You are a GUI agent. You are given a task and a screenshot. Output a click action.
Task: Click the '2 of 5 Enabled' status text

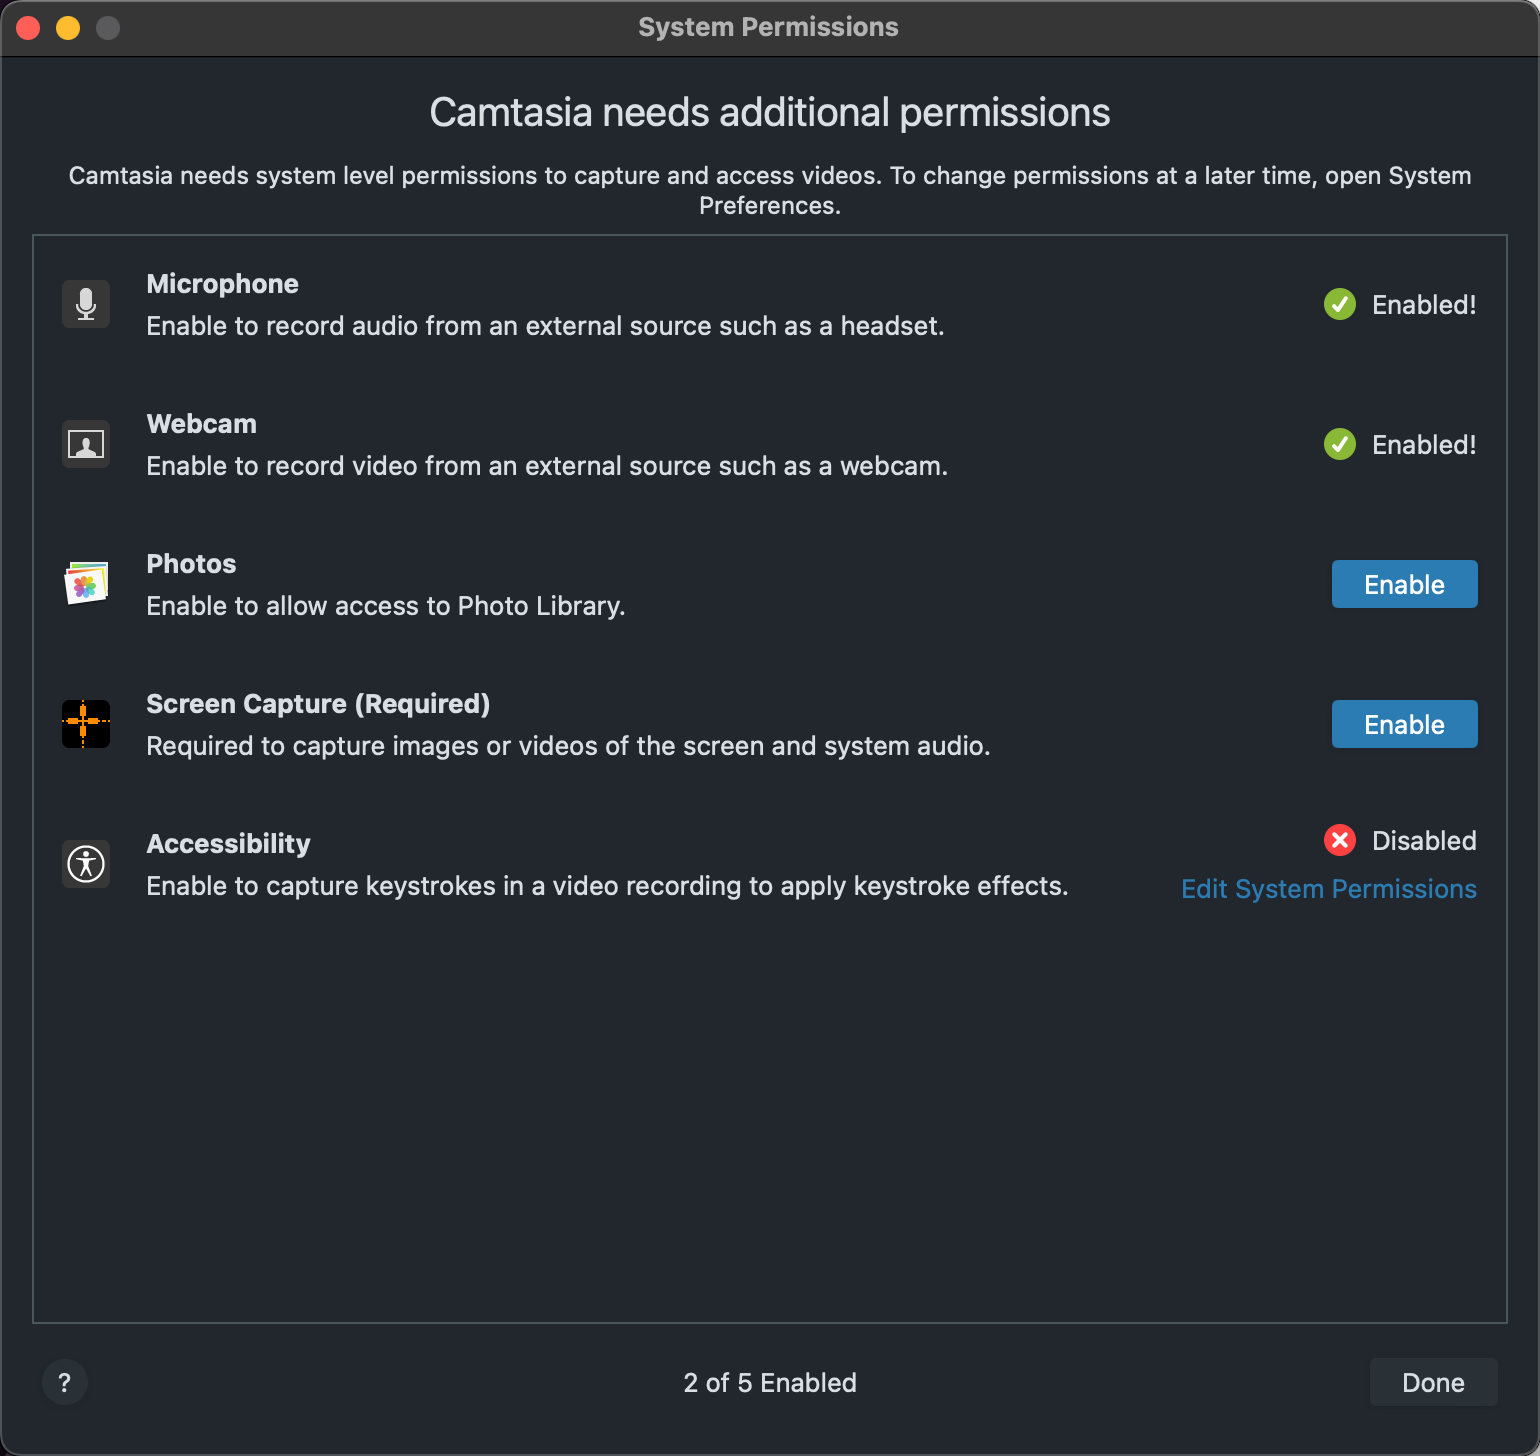click(770, 1382)
